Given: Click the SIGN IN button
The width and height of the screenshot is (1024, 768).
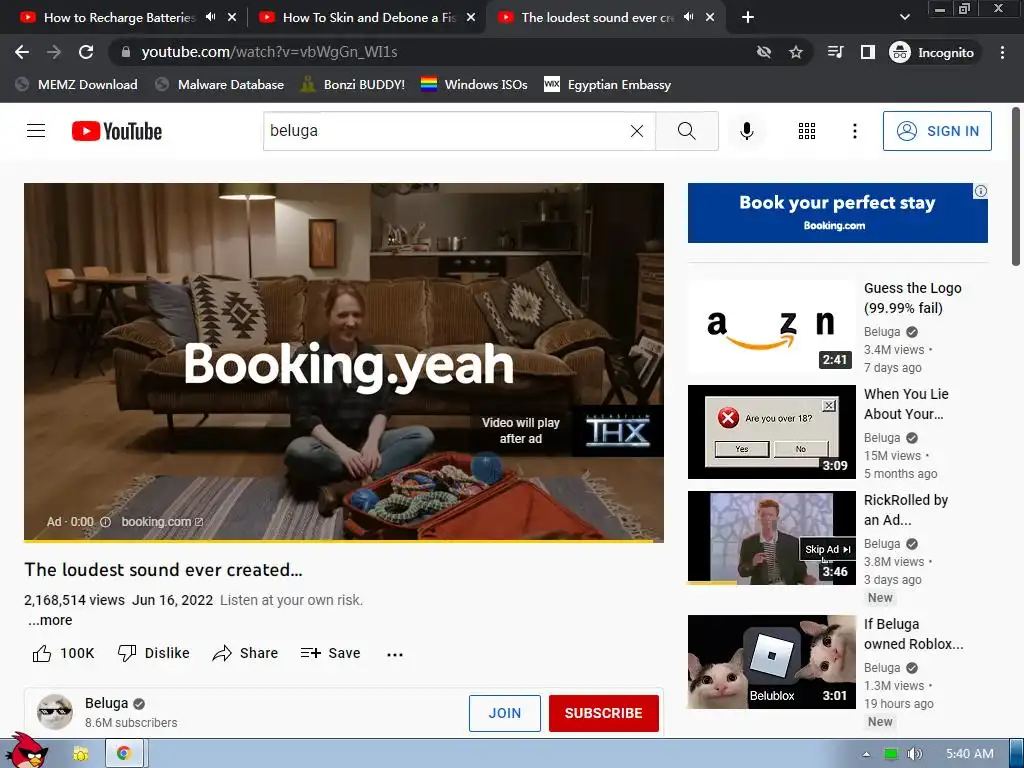Looking at the screenshot, I should pyautogui.click(x=936, y=131).
